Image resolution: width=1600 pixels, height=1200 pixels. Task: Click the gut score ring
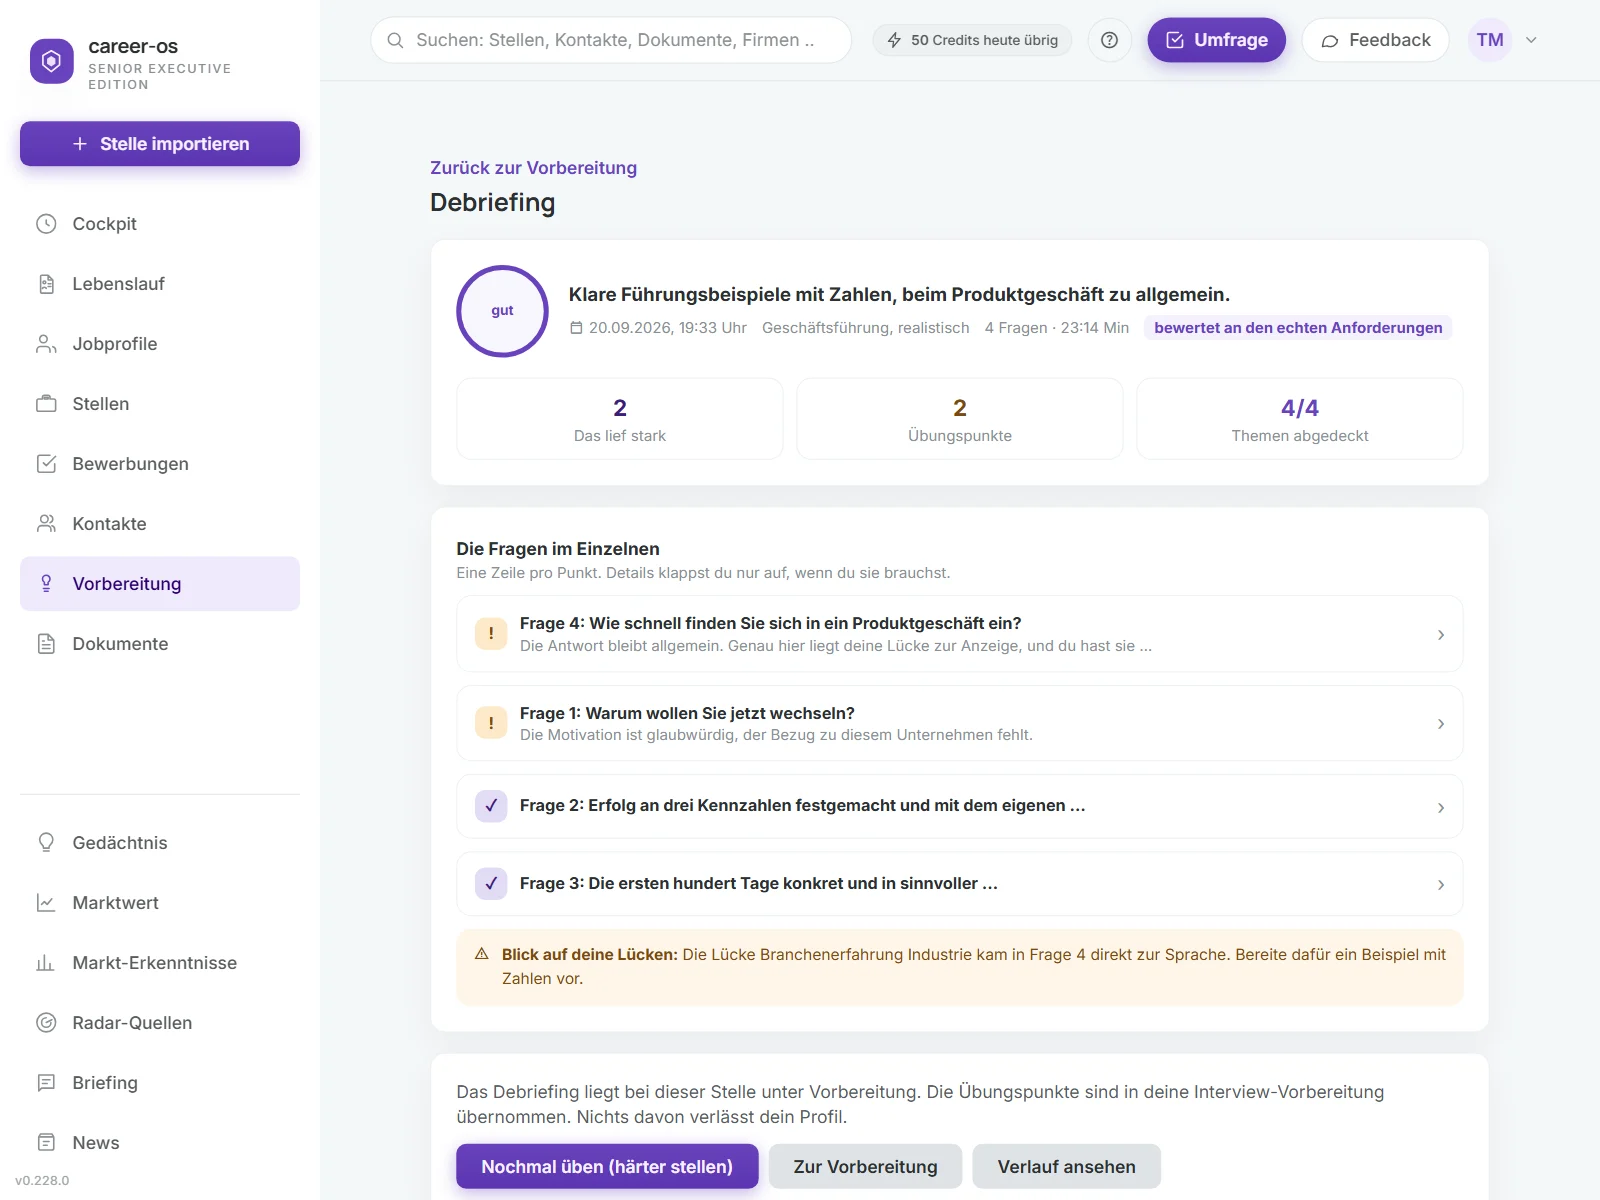[502, 311]
